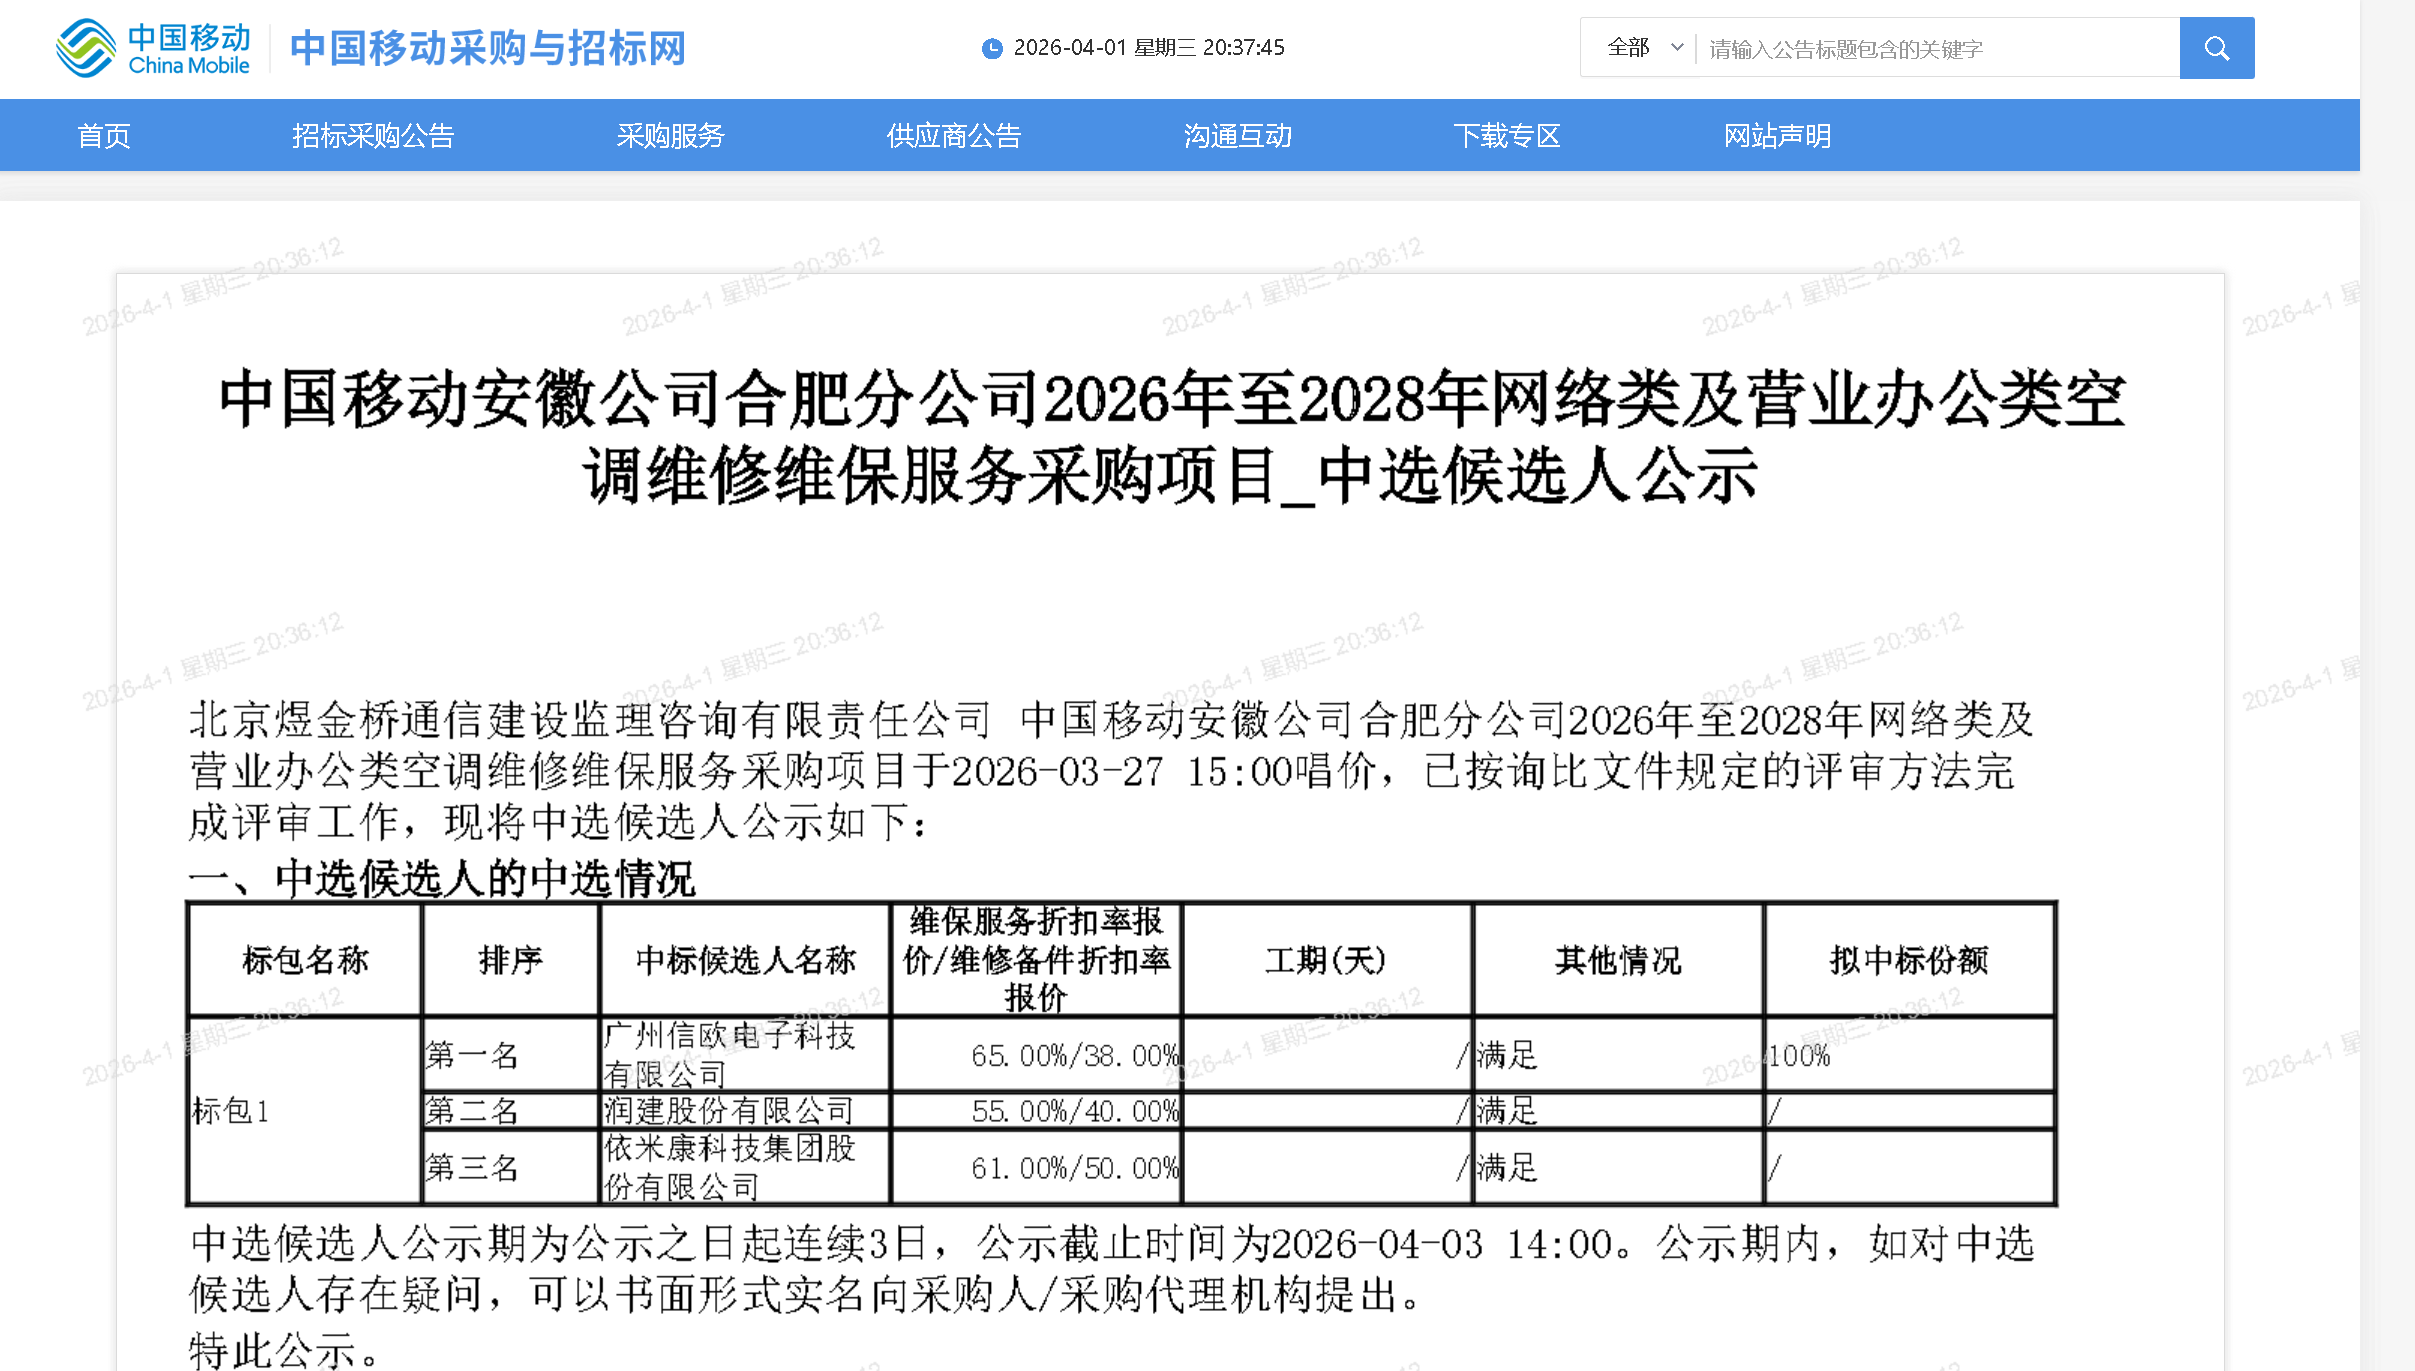The image size is (2415, 1371).
Task: Click the 拟中标份额 column header
Action: [1908, 960]
